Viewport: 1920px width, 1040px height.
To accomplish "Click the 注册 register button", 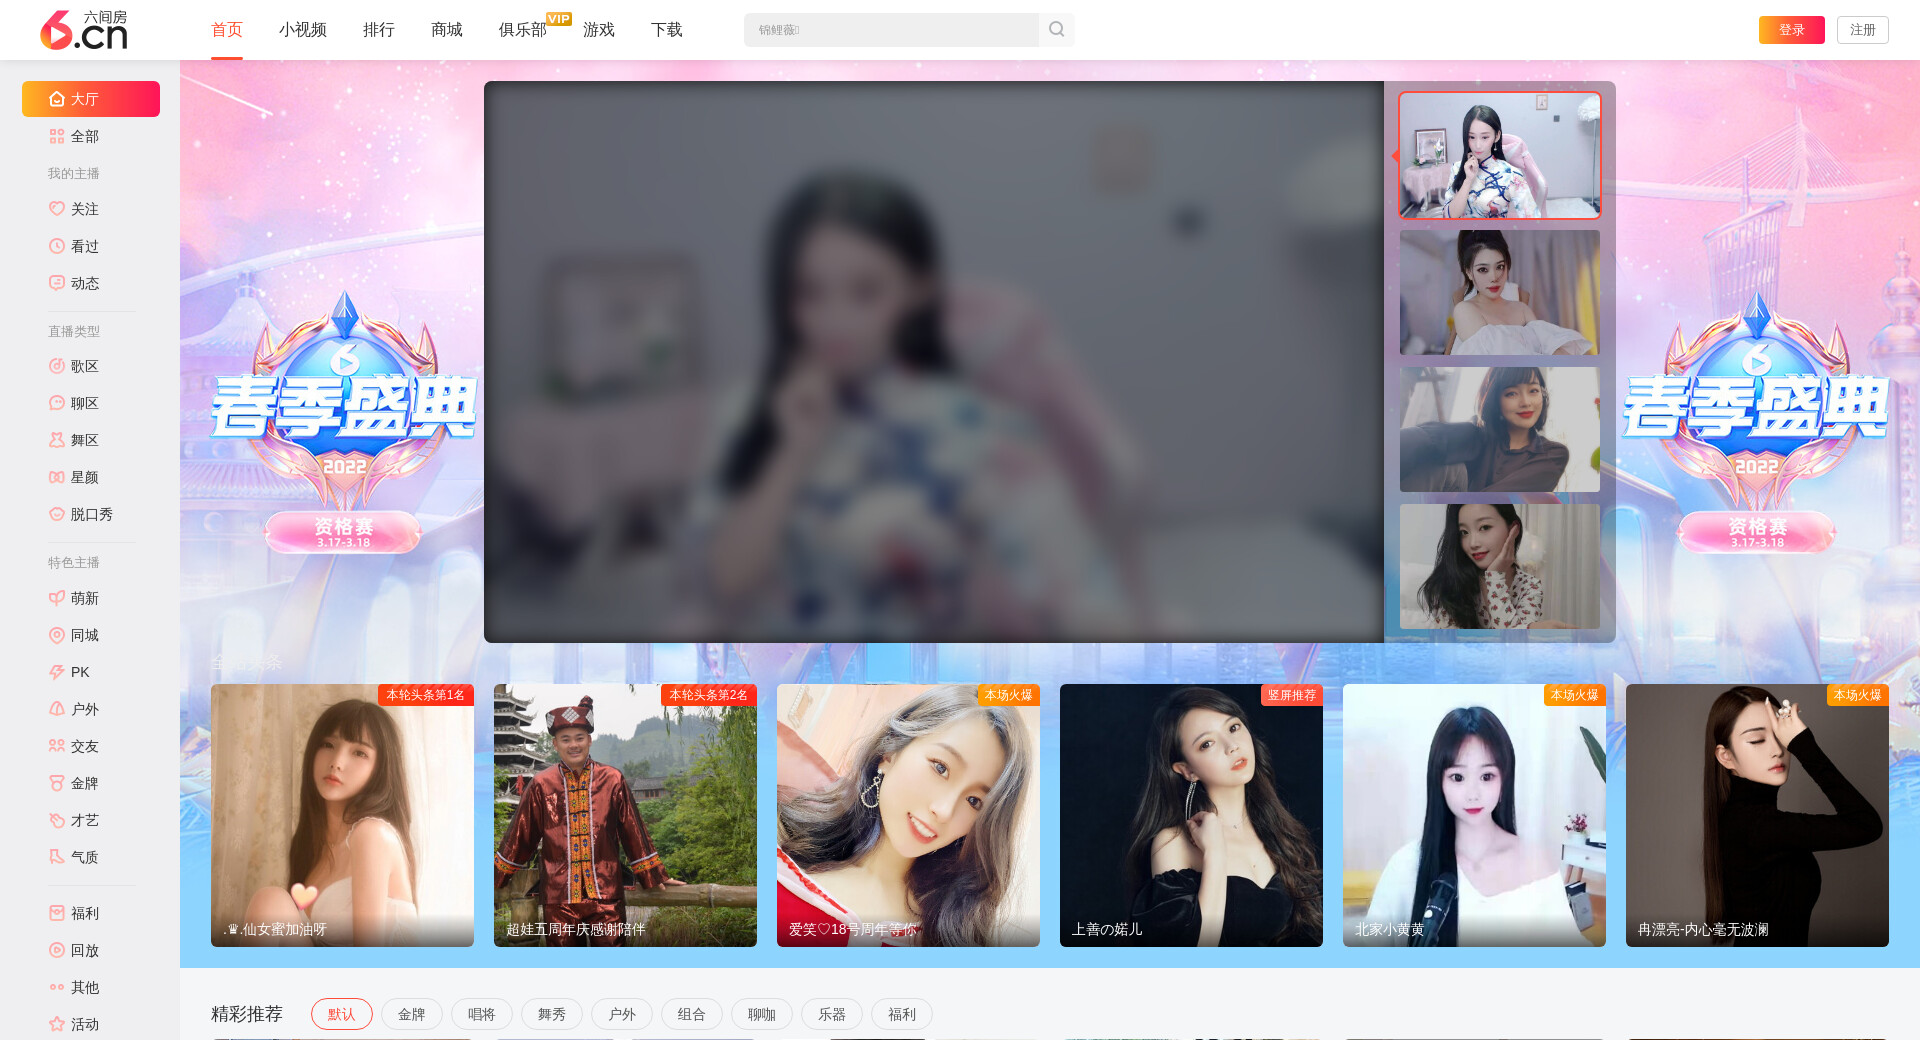I will [1862, 30].
